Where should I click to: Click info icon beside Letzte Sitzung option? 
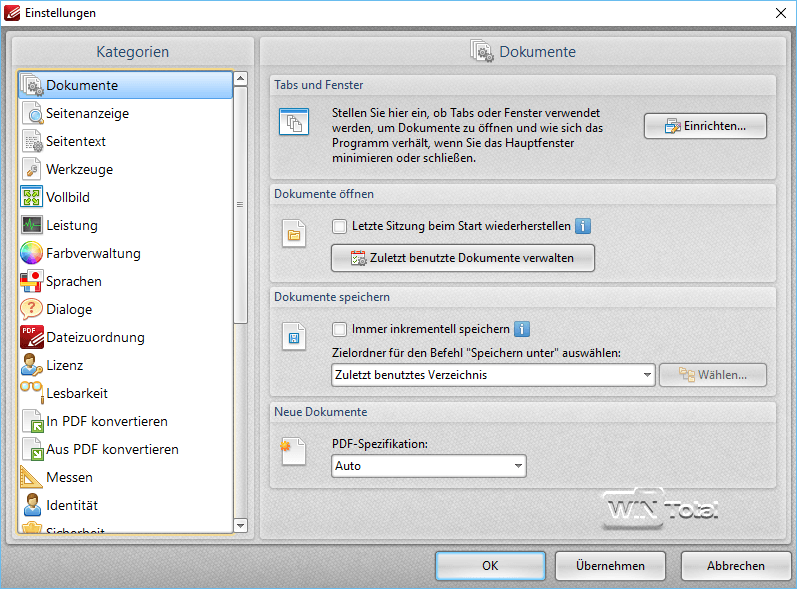(x=583, y=226)
